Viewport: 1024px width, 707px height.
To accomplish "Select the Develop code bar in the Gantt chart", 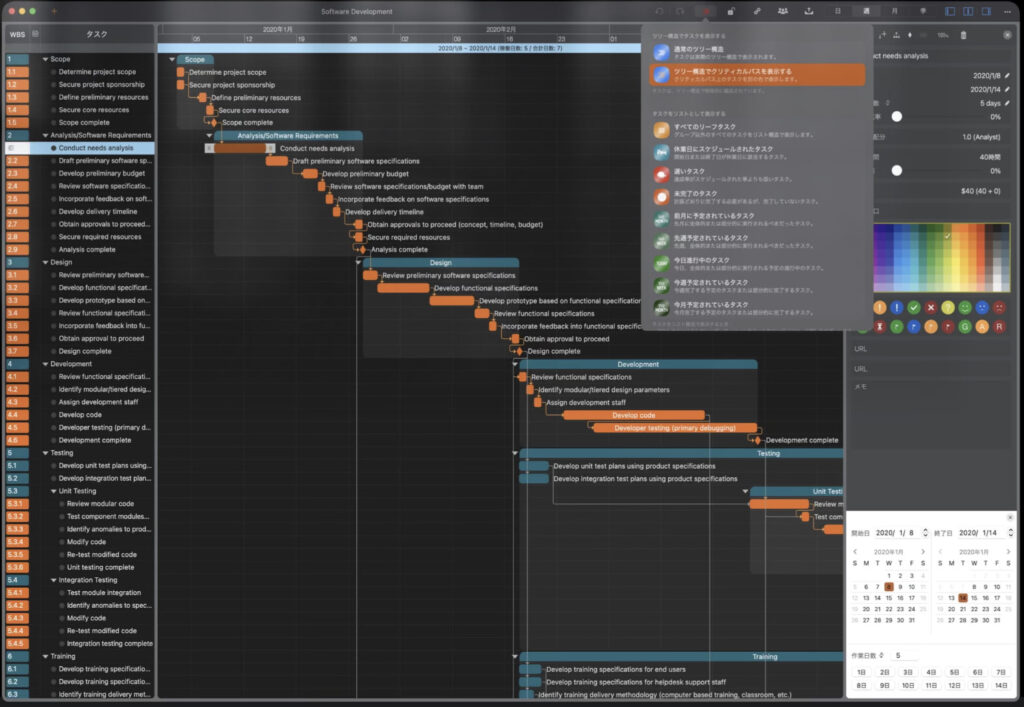I will (x=633, y=415).
